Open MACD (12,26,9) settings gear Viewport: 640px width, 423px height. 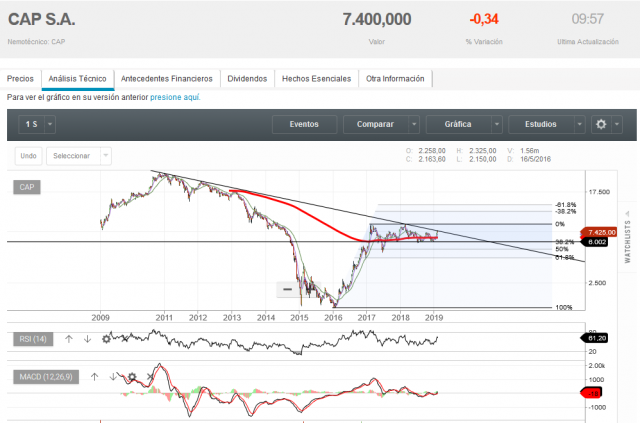132,376
